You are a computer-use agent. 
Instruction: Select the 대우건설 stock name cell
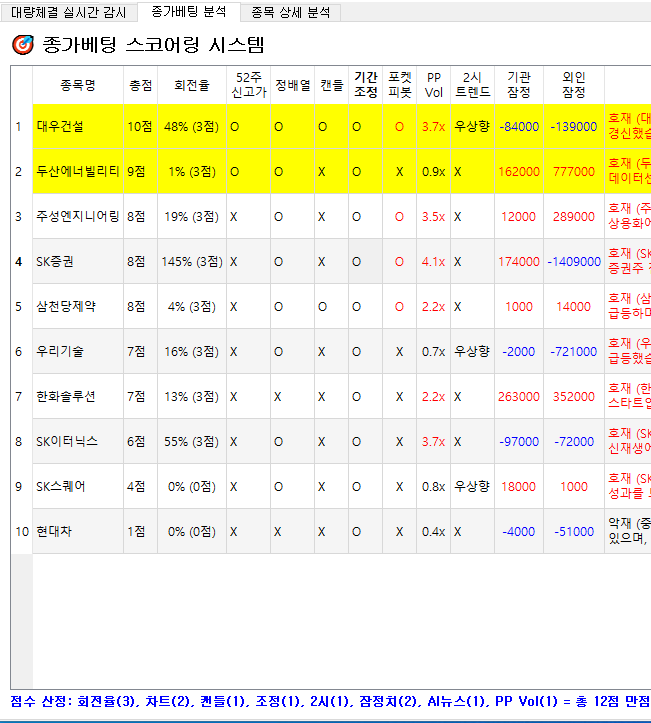[78, 126]
